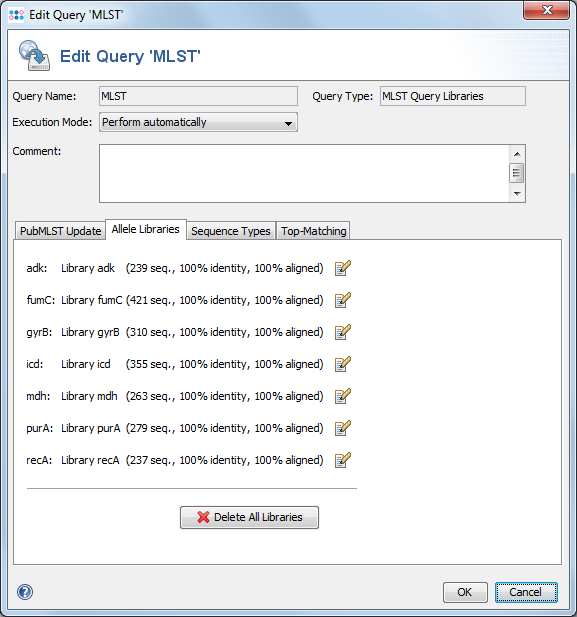The image size is (577, 617).
Task: Click the Comment scrollbar up arrow
Action: [517, 154]
